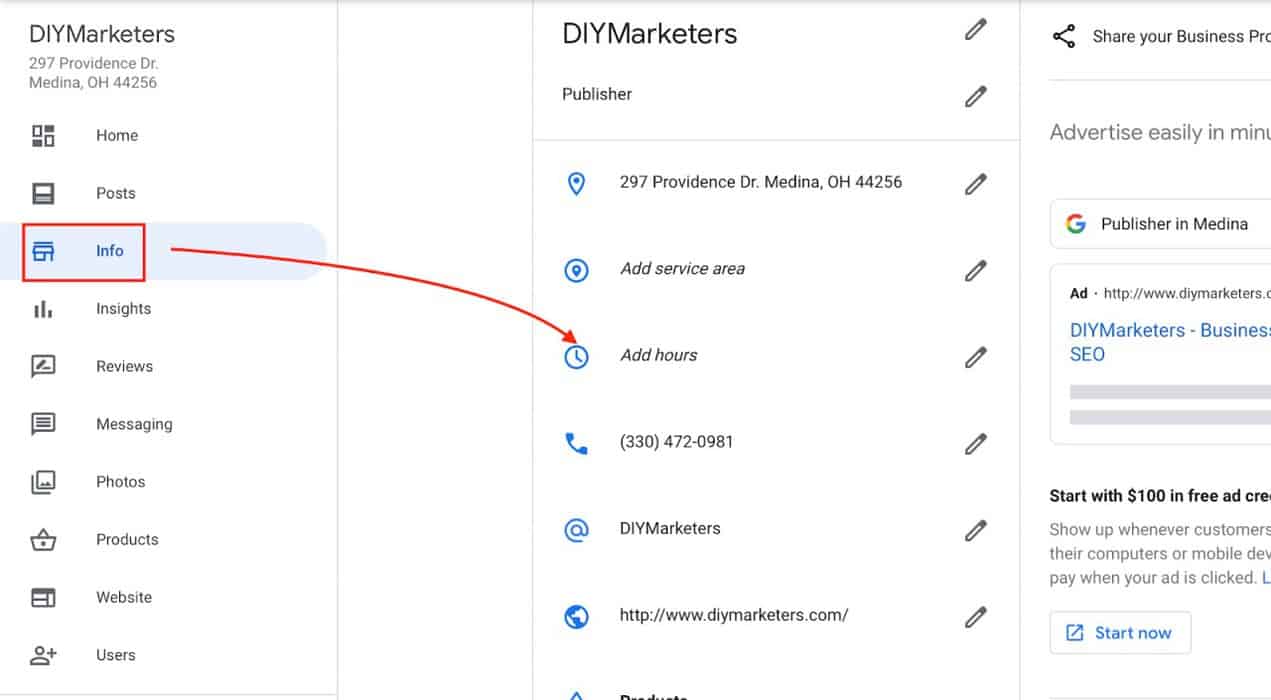Click the location pin icon beside address
This screenshot has height=700, width=1271.
click(576, 184)
